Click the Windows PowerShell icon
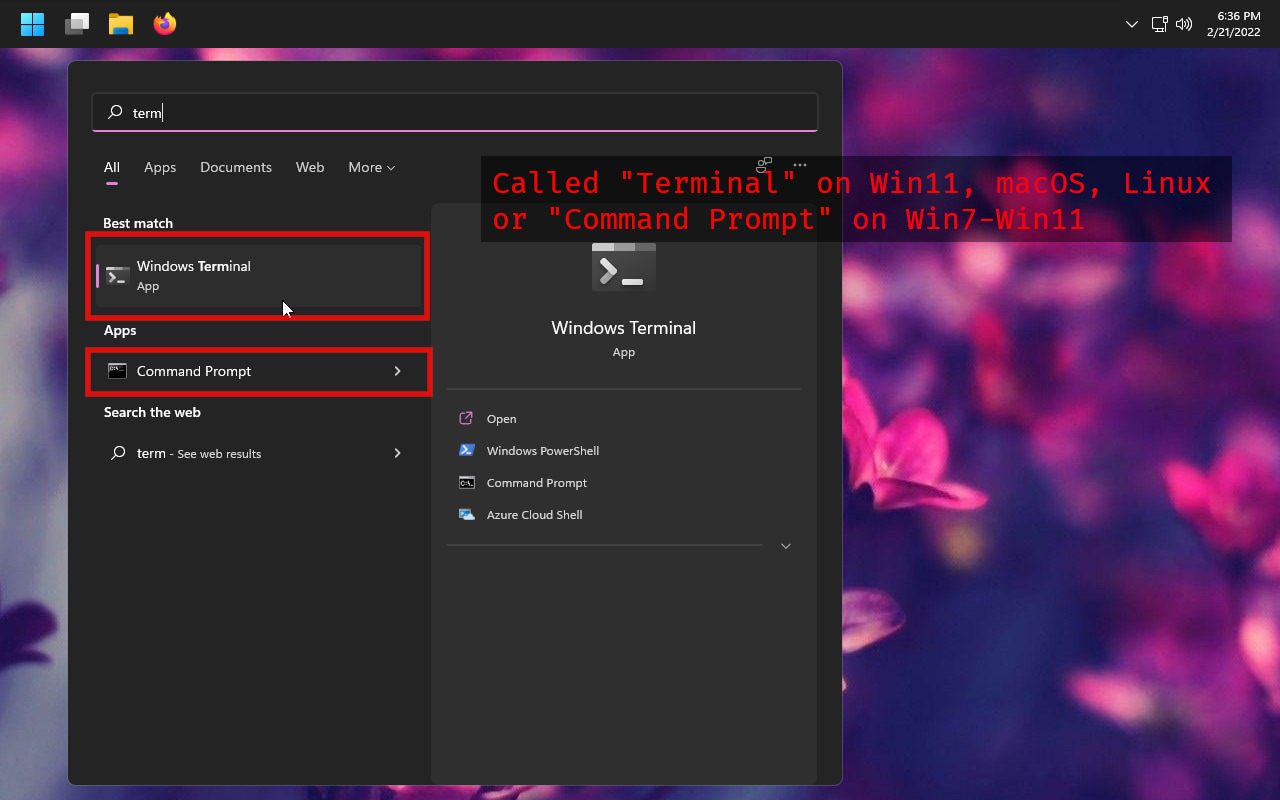 [466, 450]
